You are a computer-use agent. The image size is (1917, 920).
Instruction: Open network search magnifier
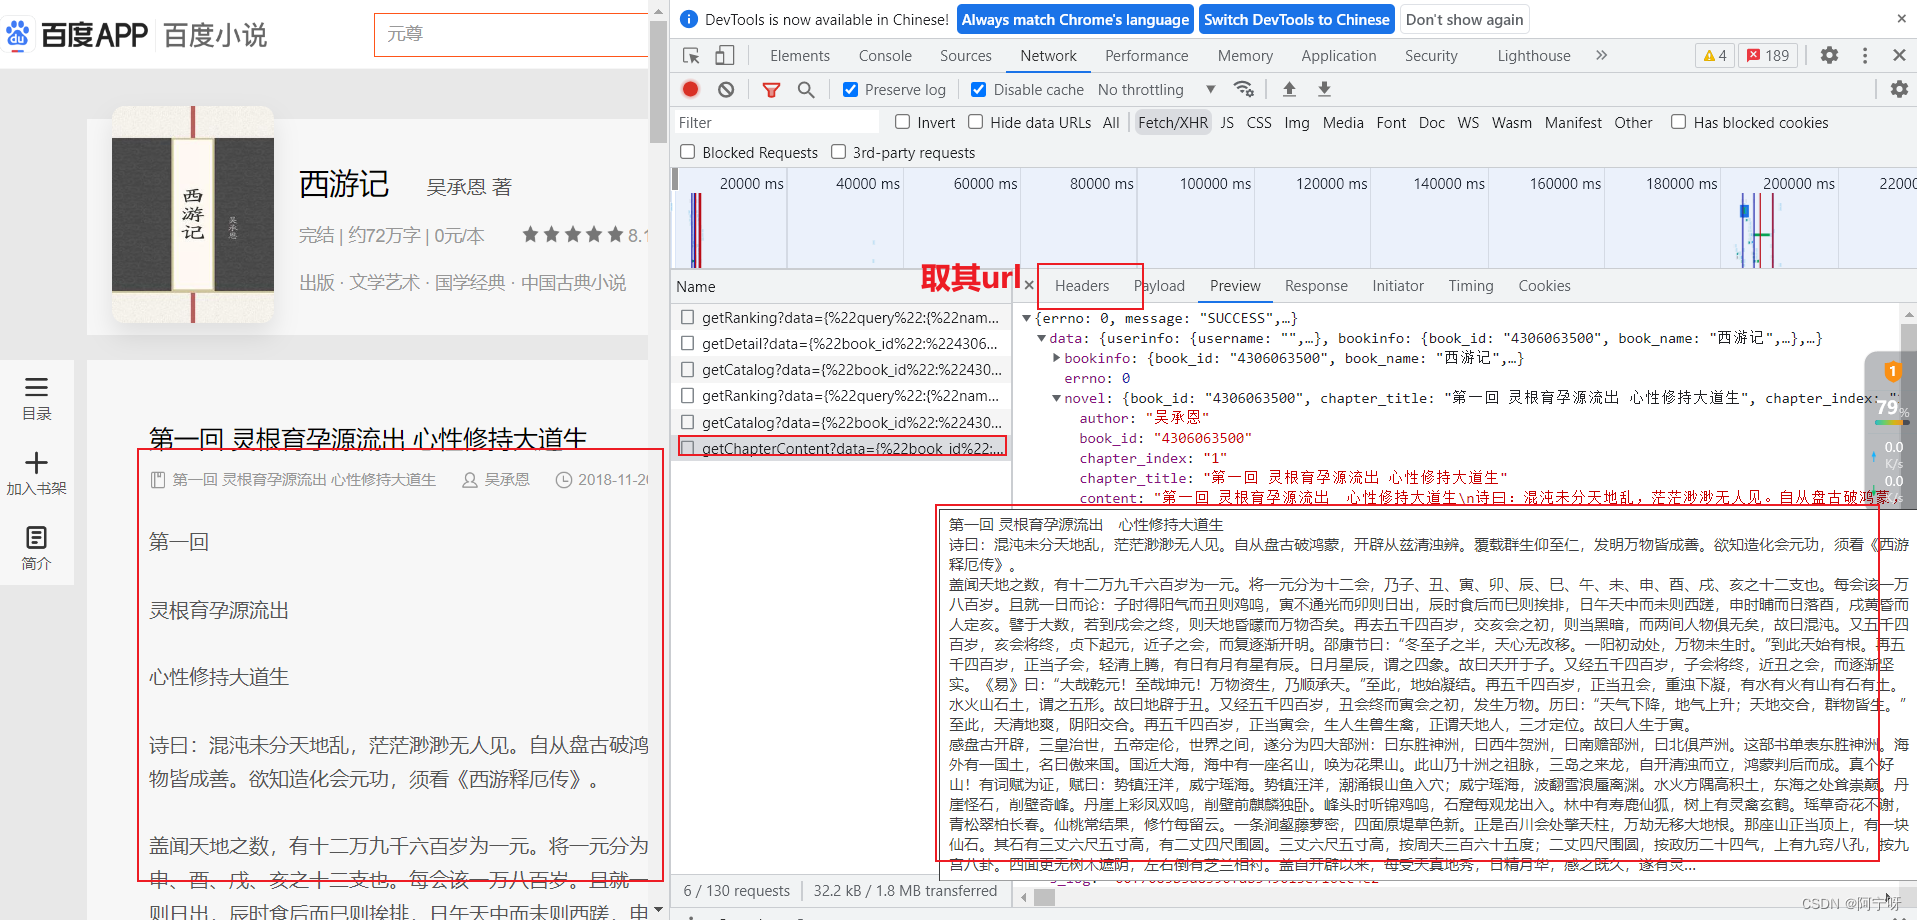[x=806, y=90]
